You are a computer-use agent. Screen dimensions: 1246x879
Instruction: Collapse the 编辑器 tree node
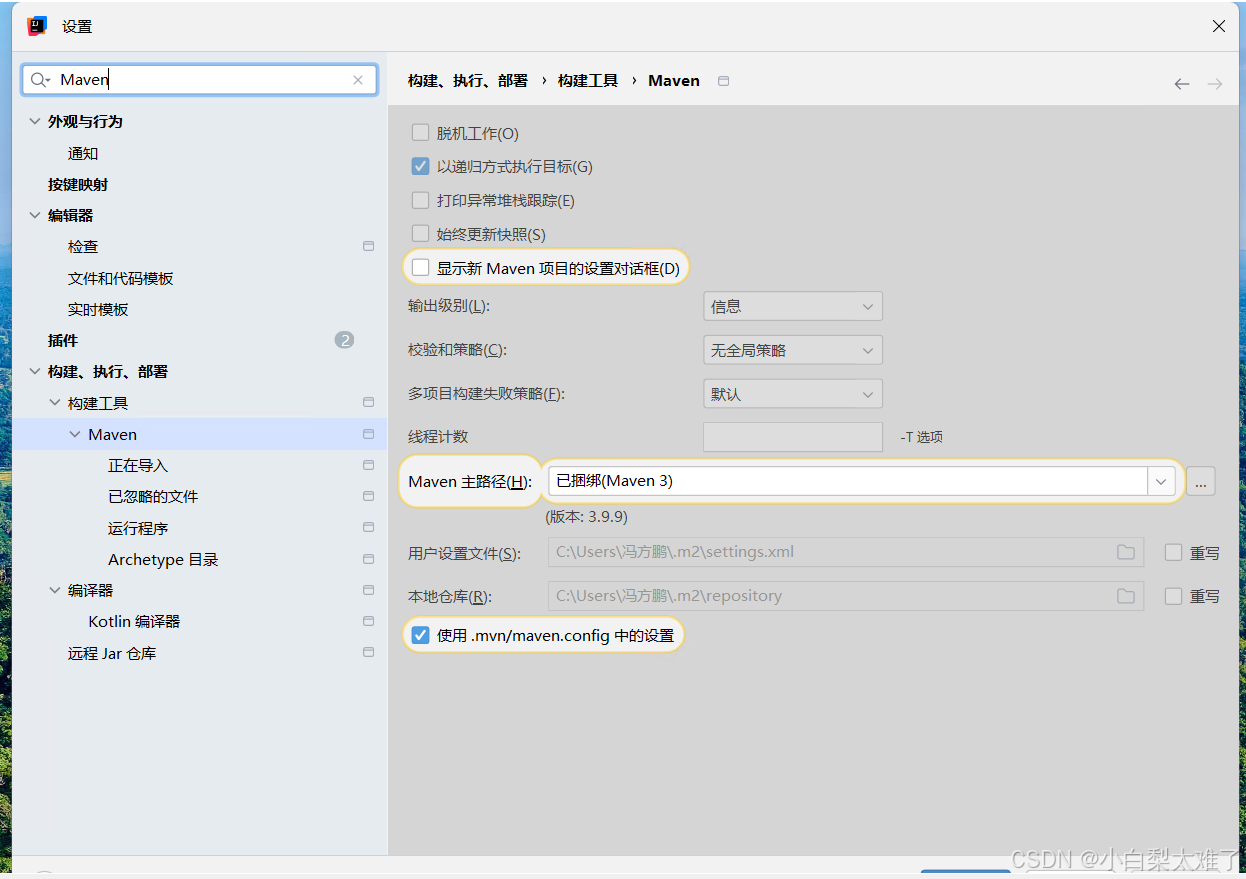point(35,215)
